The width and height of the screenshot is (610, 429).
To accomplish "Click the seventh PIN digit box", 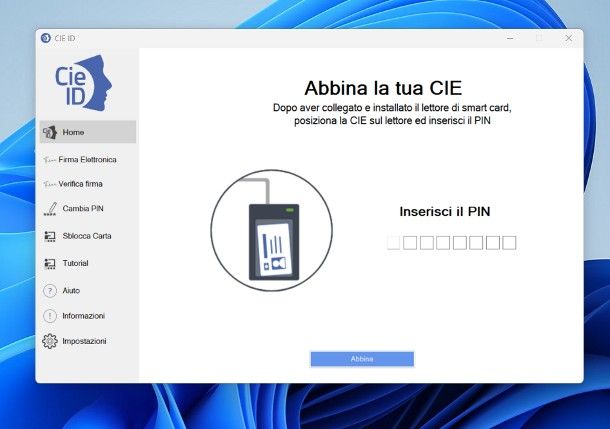I will pyautogui.click(x=493, y=243).
